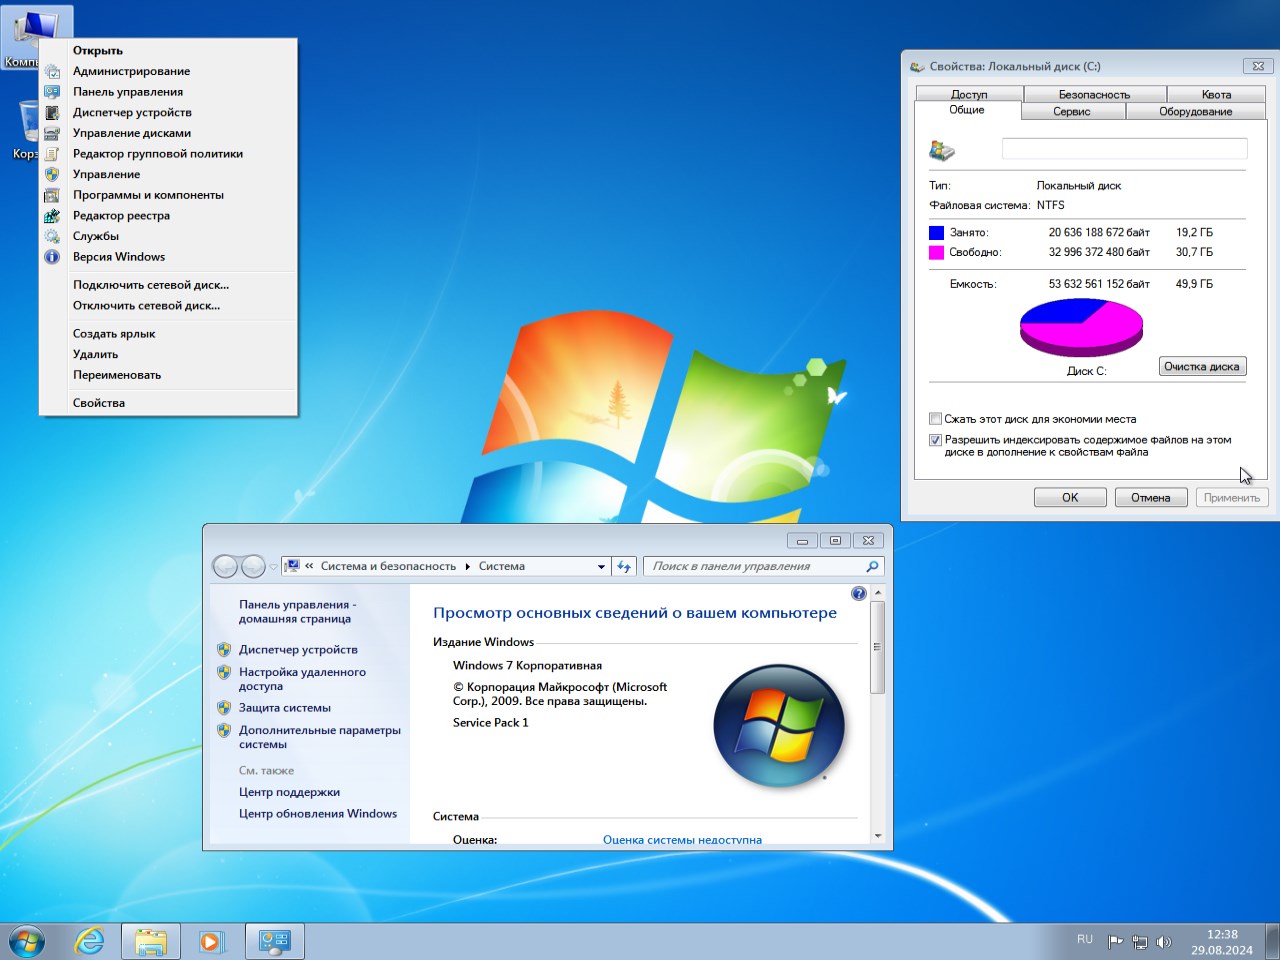
Task: Click the Центр обновления Windows link
Action: coord(318,814)
